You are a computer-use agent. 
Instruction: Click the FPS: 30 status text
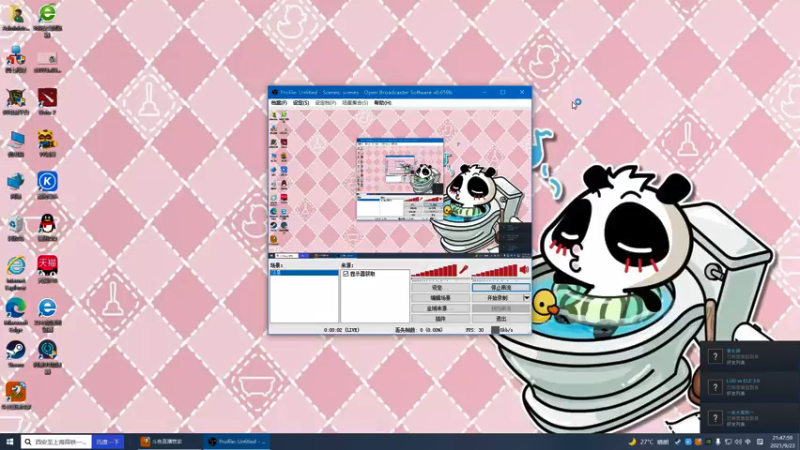point(474,330)
